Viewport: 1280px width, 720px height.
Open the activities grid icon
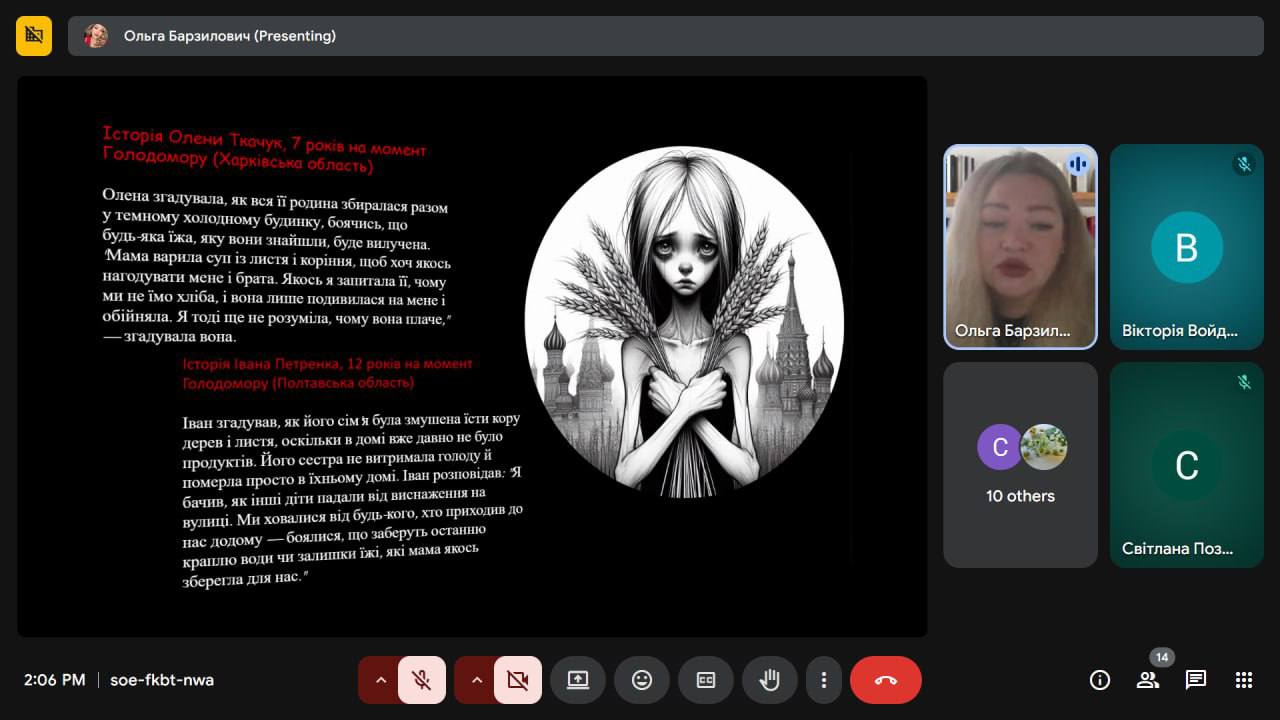[1244, 680]
